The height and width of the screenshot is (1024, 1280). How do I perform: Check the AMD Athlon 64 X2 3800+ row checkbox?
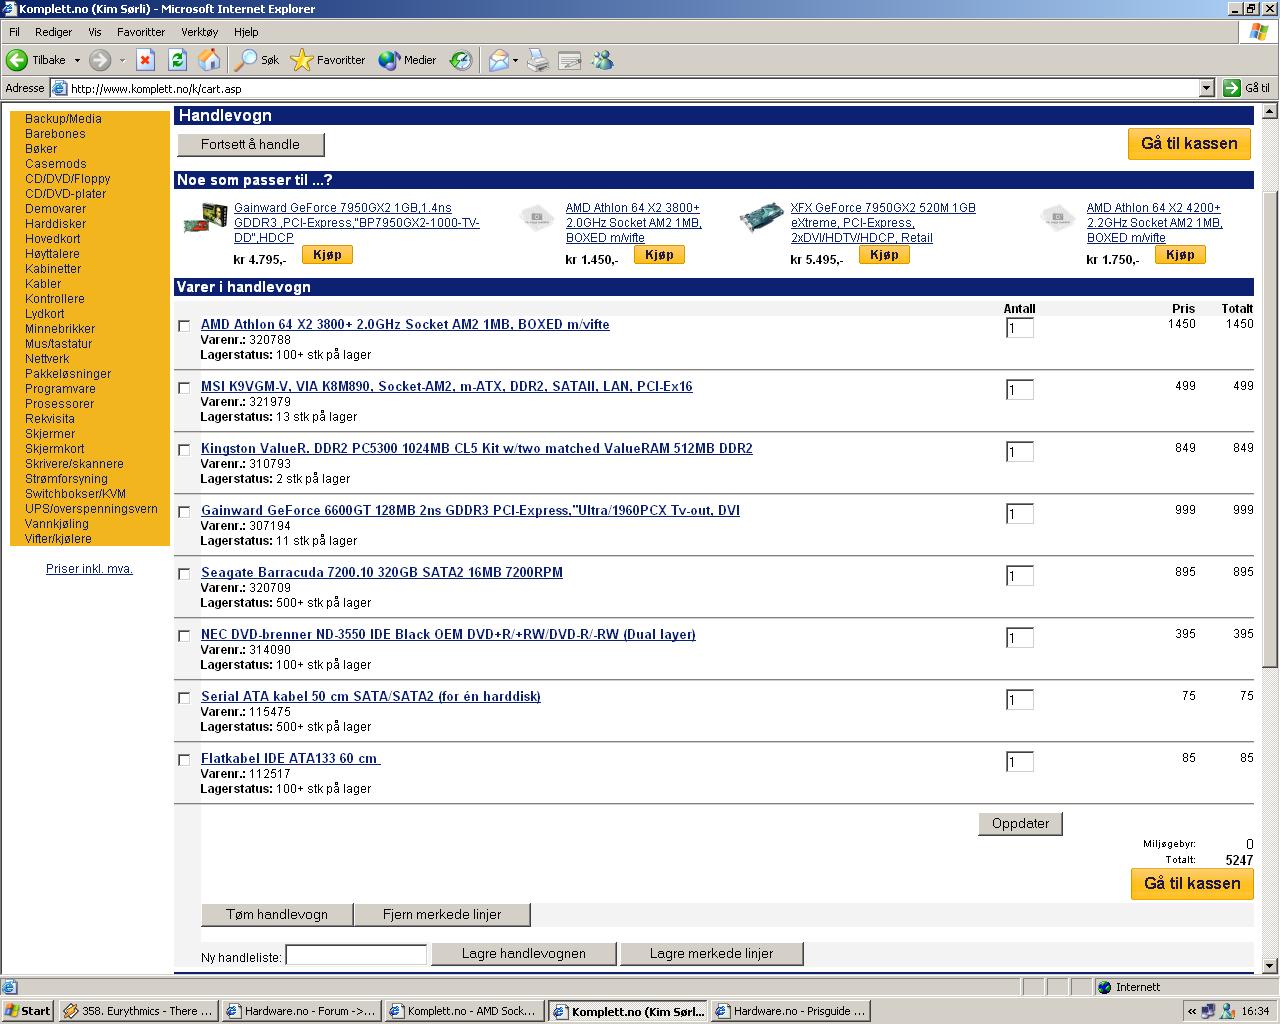(x=184, y=326)
